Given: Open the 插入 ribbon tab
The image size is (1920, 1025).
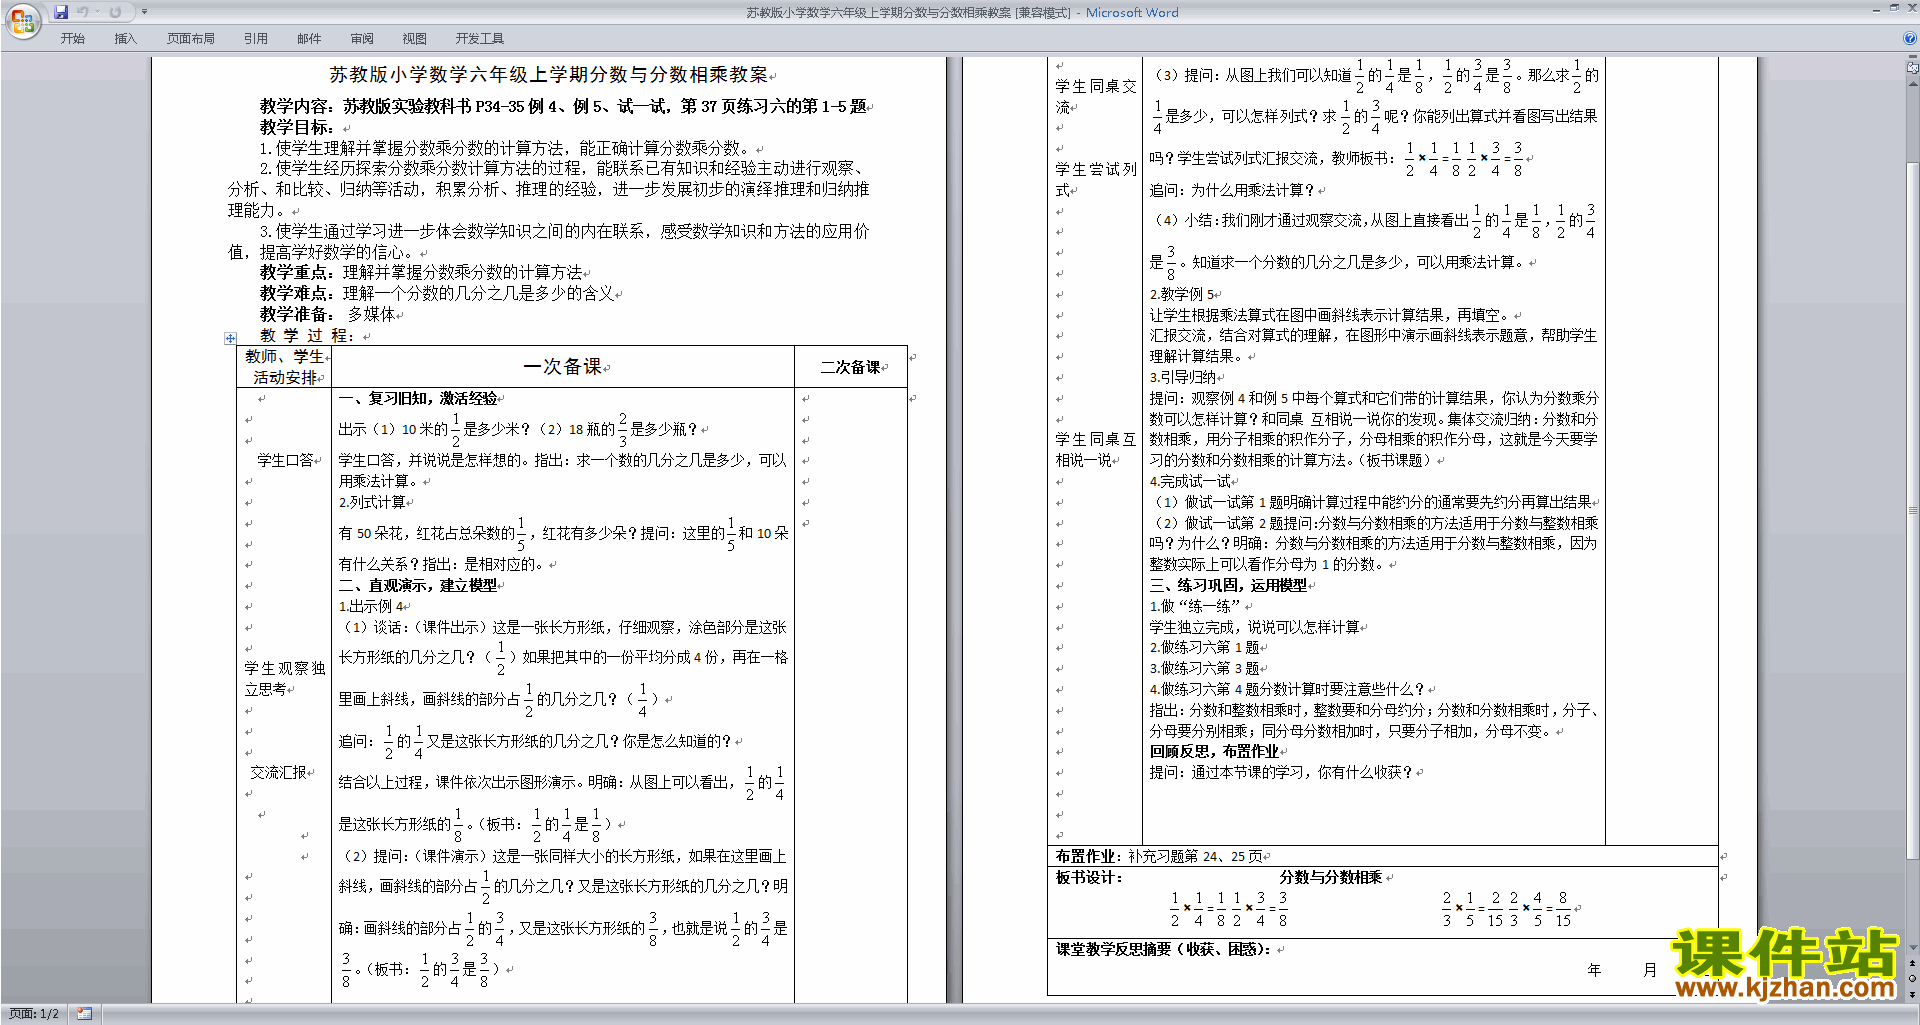Looking at the screenshot, I should (125, 39).
